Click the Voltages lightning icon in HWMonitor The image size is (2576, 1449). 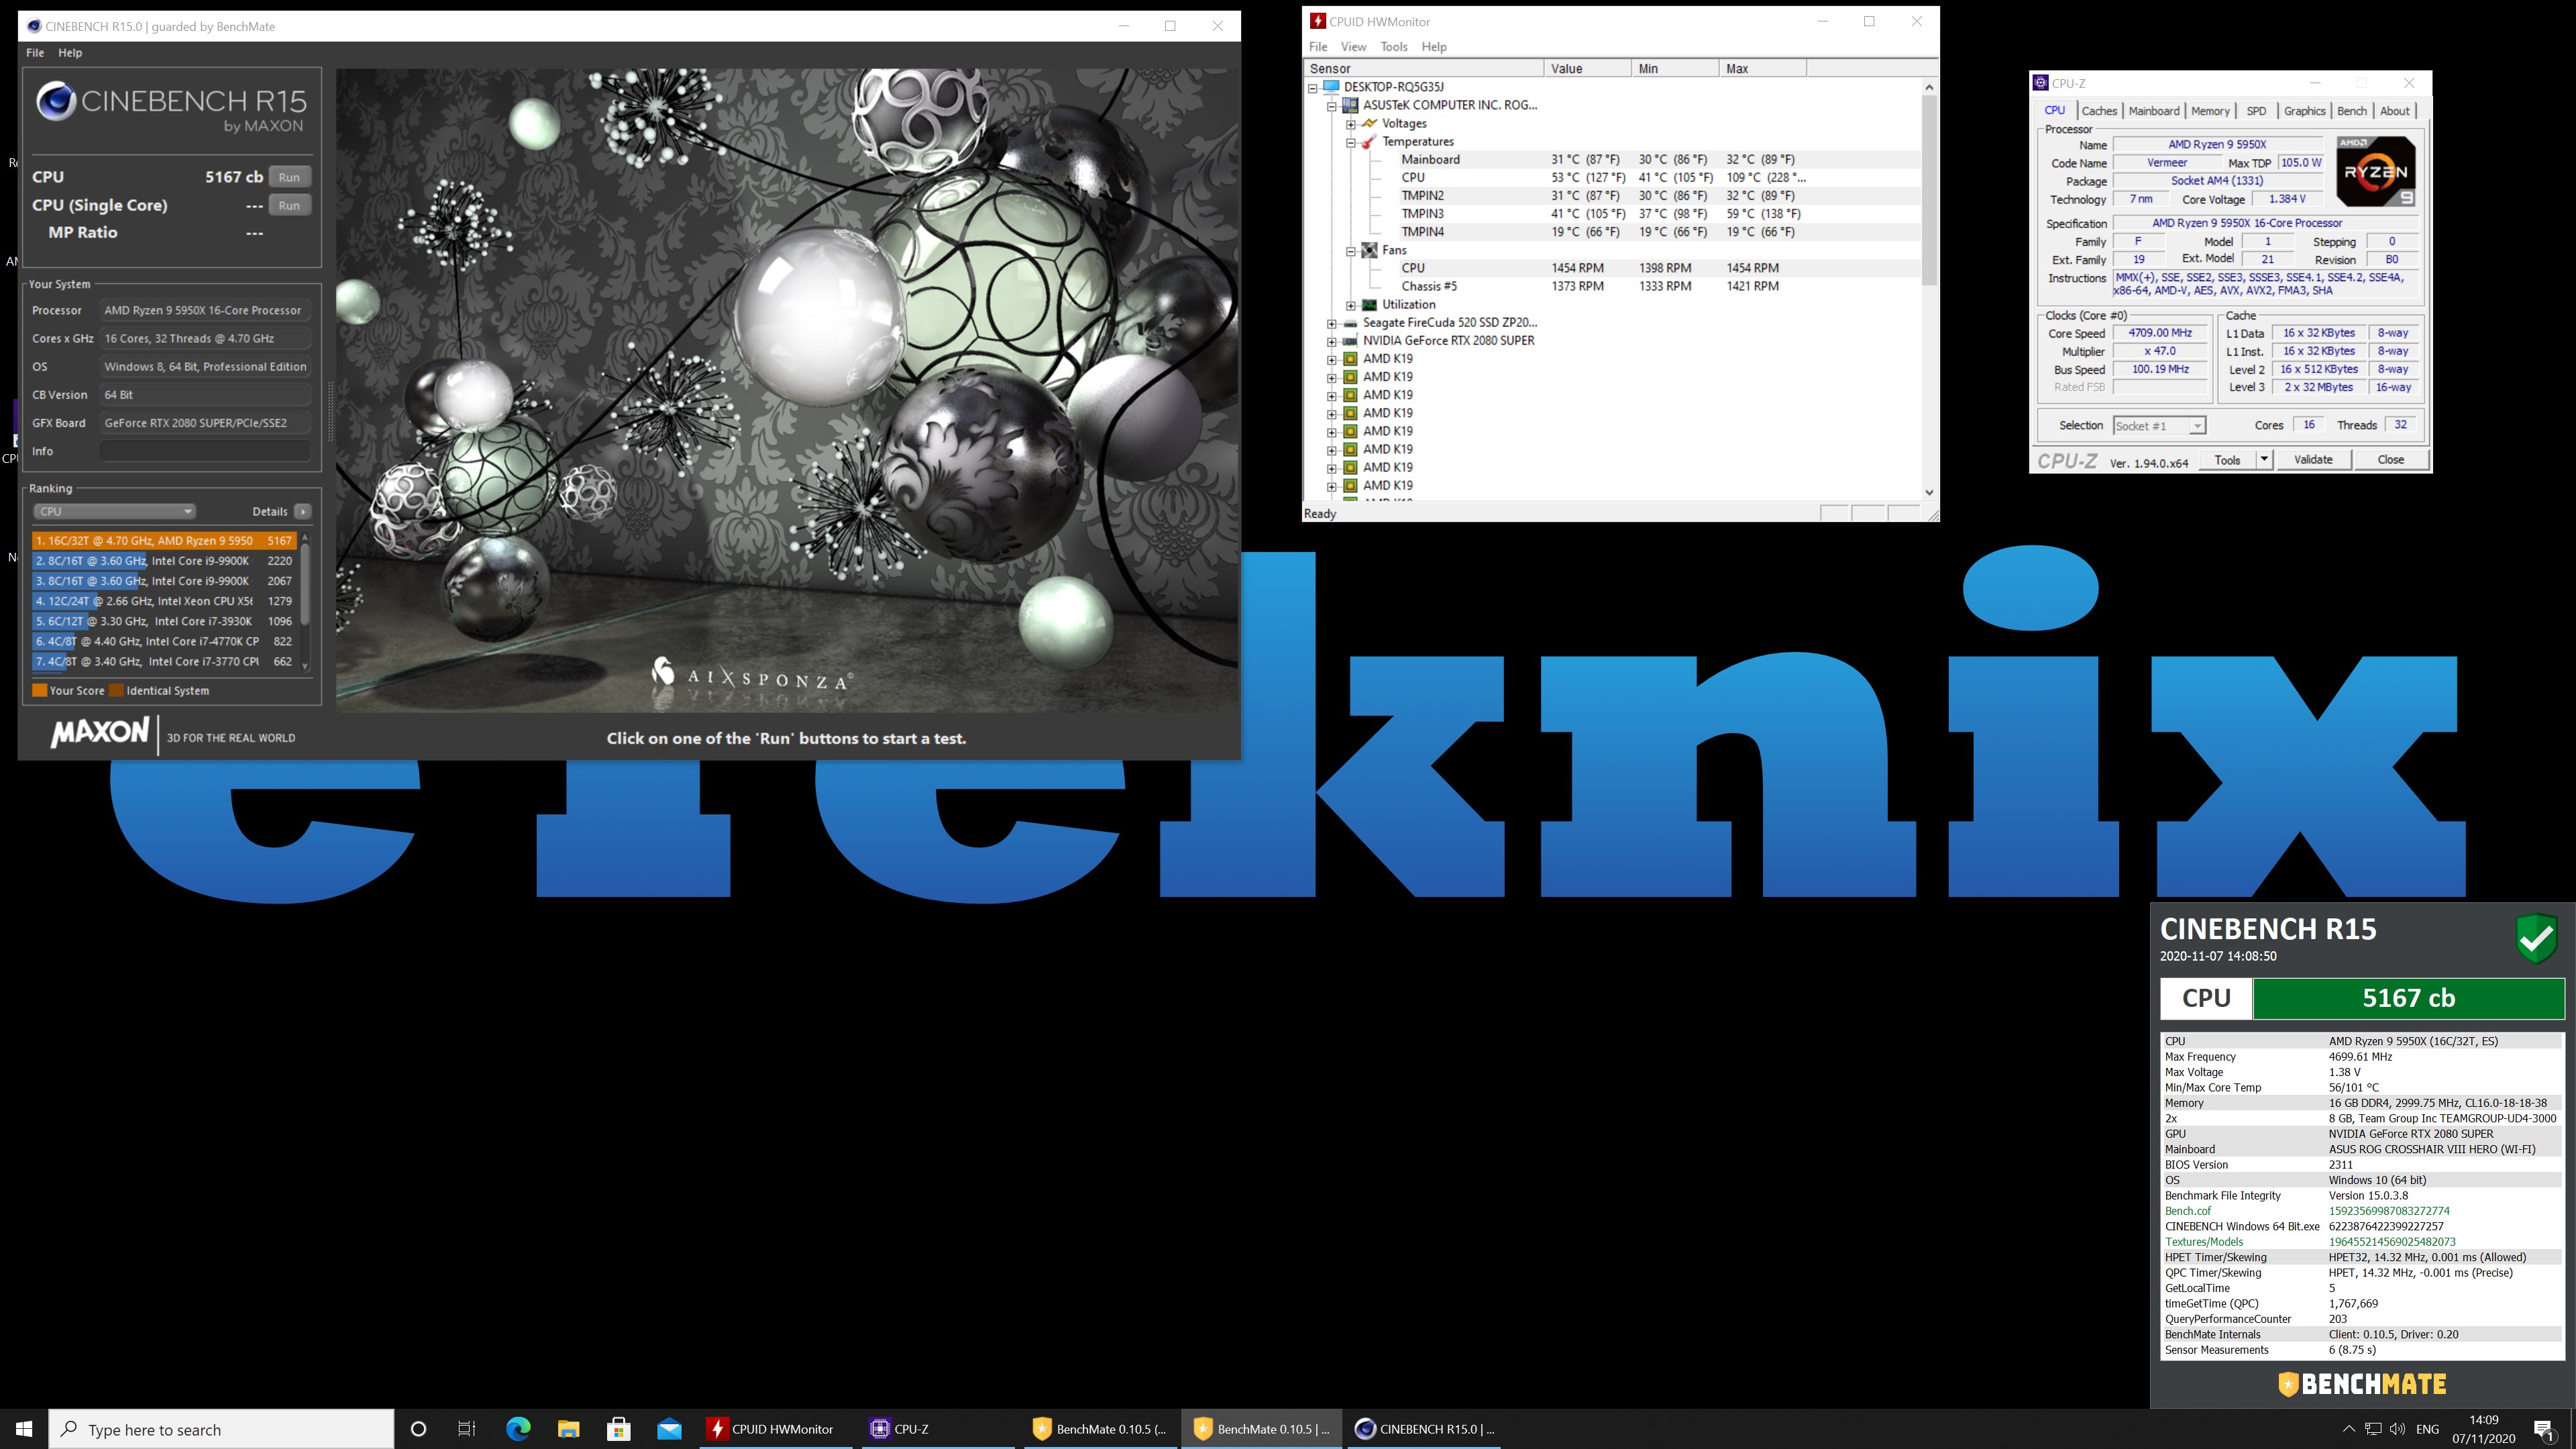point(1369,124)
